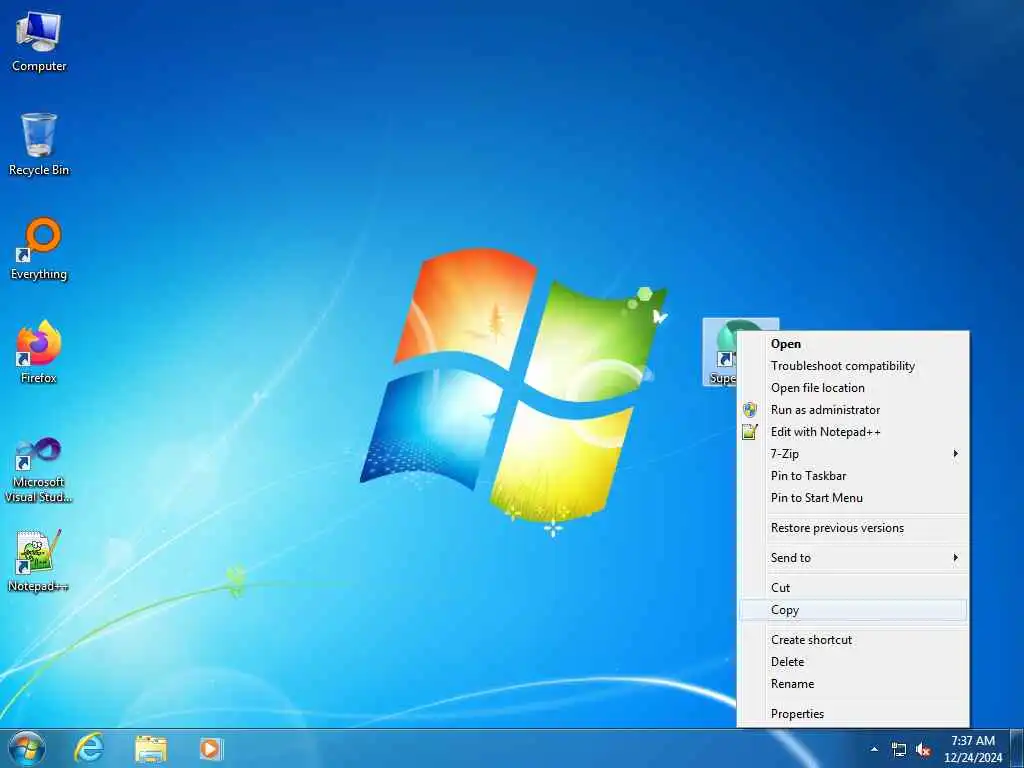
Task: Choose Open file location
Action: (x=853, y=388)
